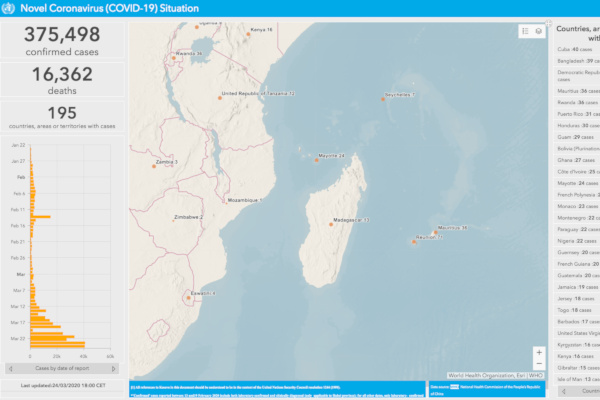
Task: Select the Ghana :27 cases row
Action: tap(577, 160)
